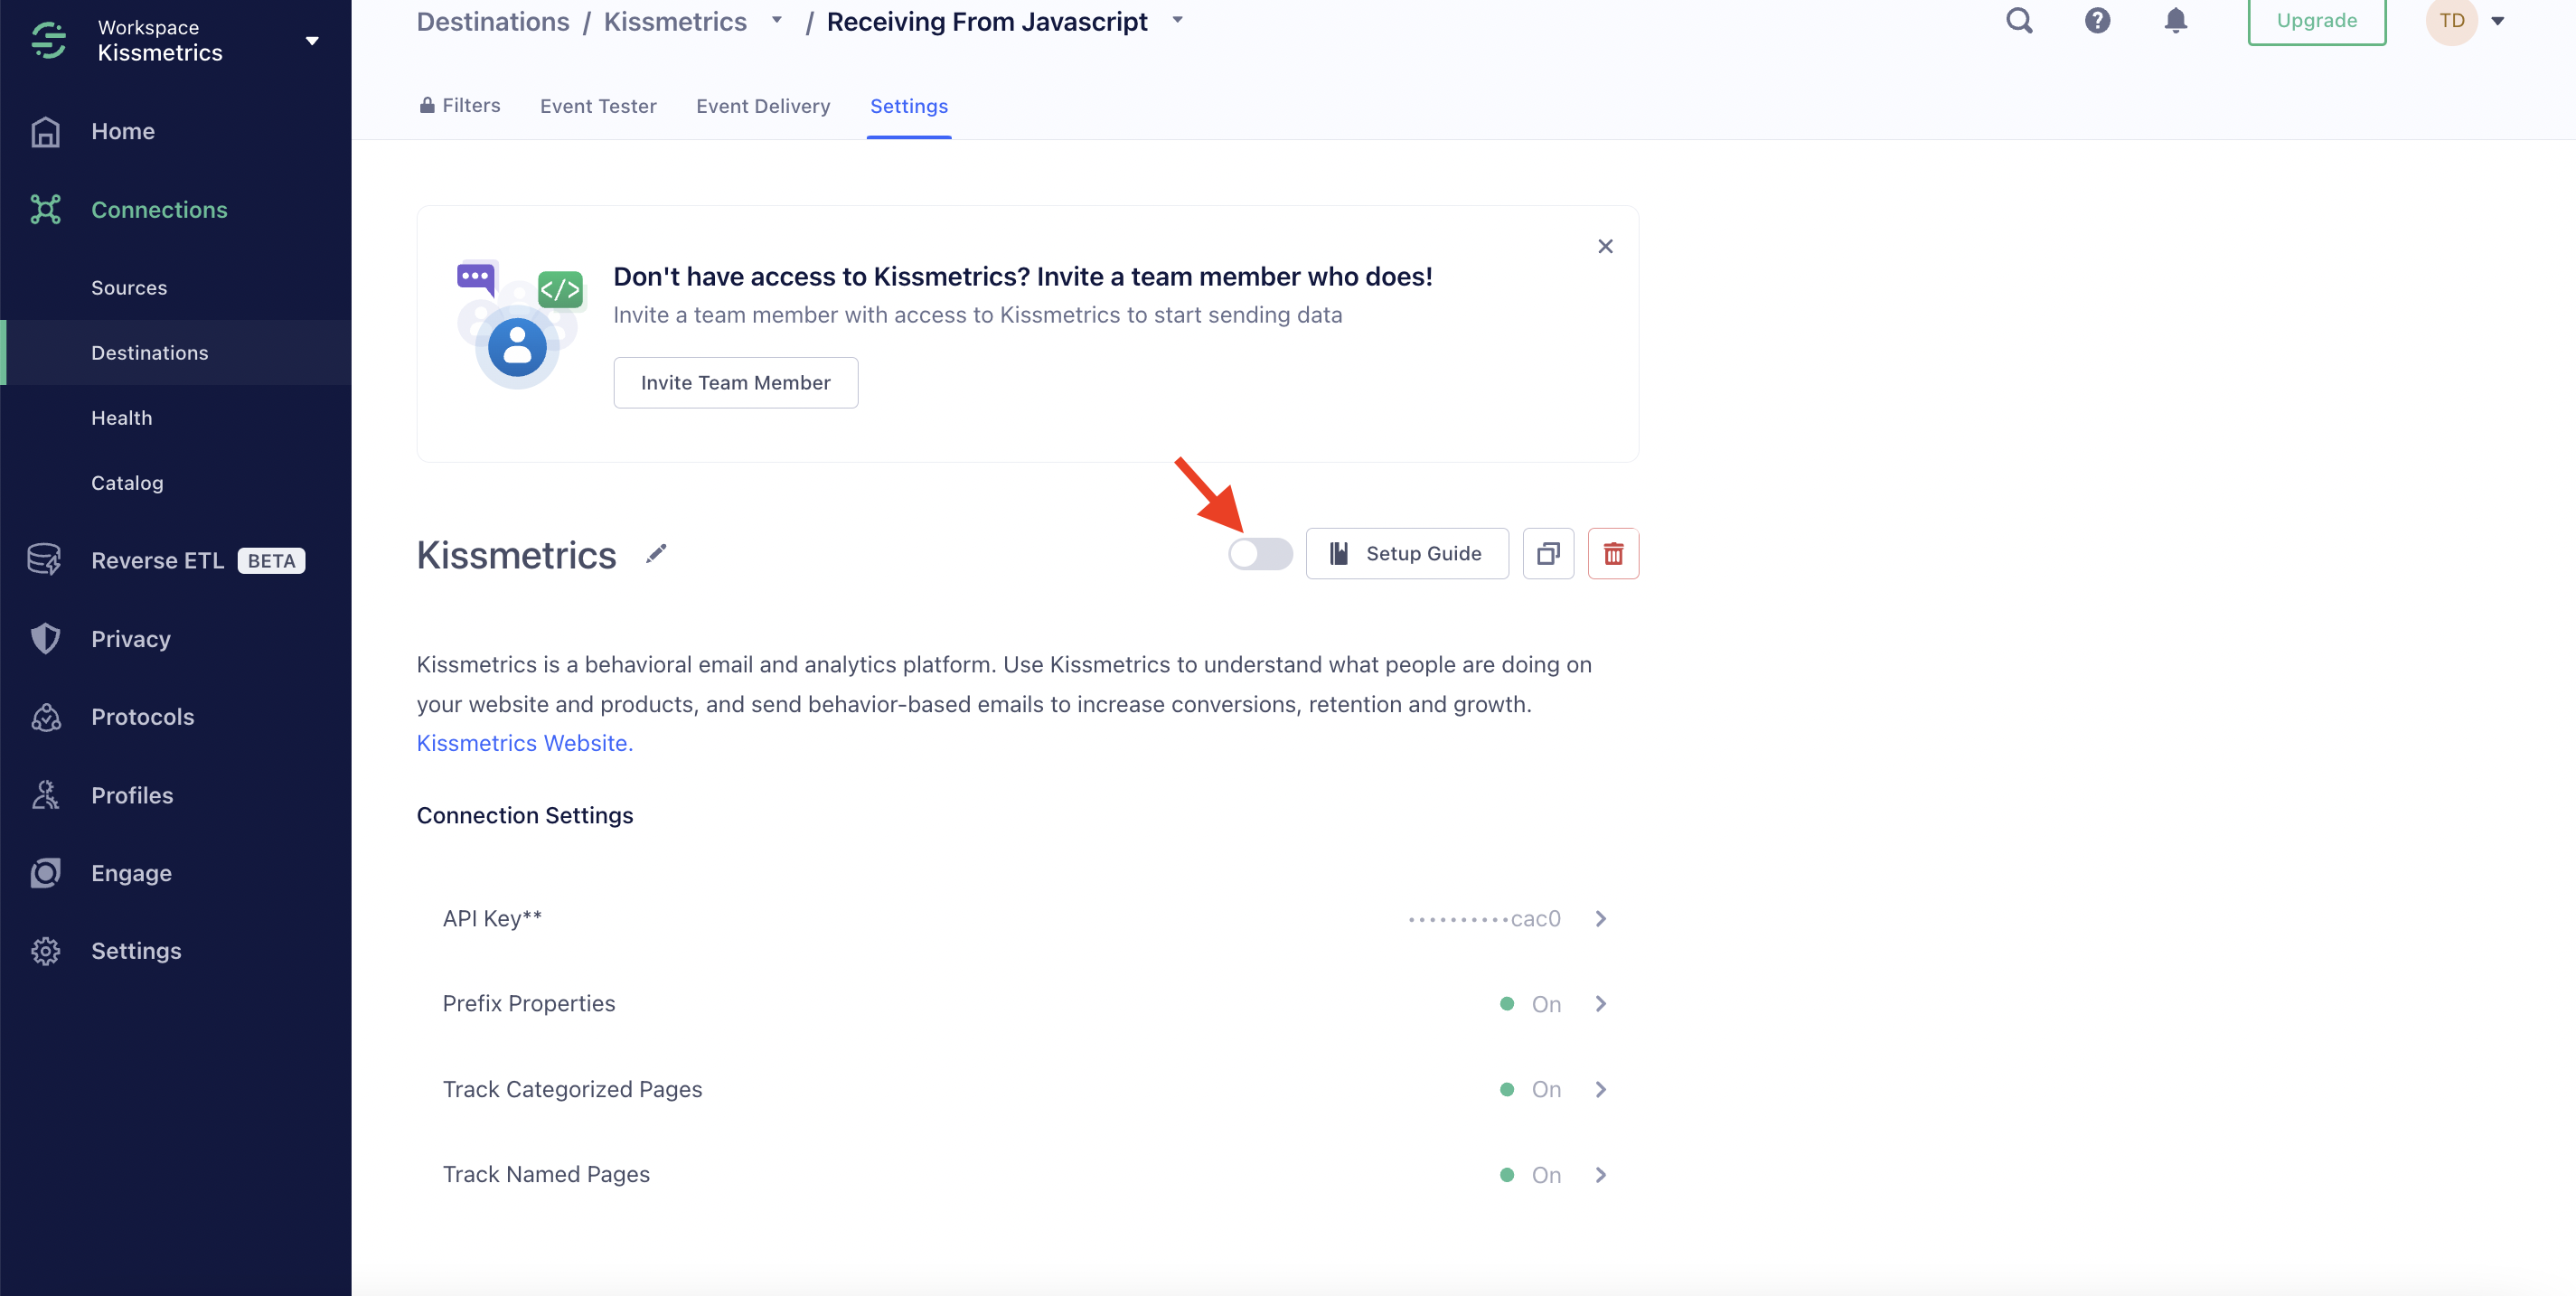The image size is (2576, 1296).
Task: Switch to the Event Delivery tab
Action: point(763,106)
